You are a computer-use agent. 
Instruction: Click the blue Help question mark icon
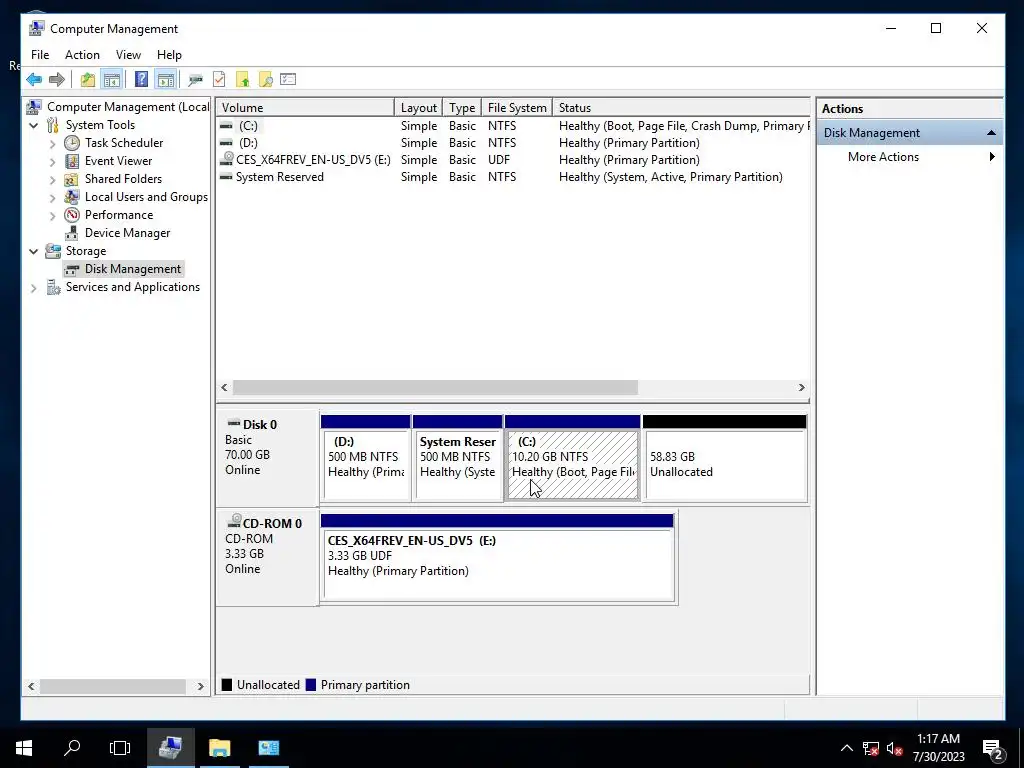[141, 80]
